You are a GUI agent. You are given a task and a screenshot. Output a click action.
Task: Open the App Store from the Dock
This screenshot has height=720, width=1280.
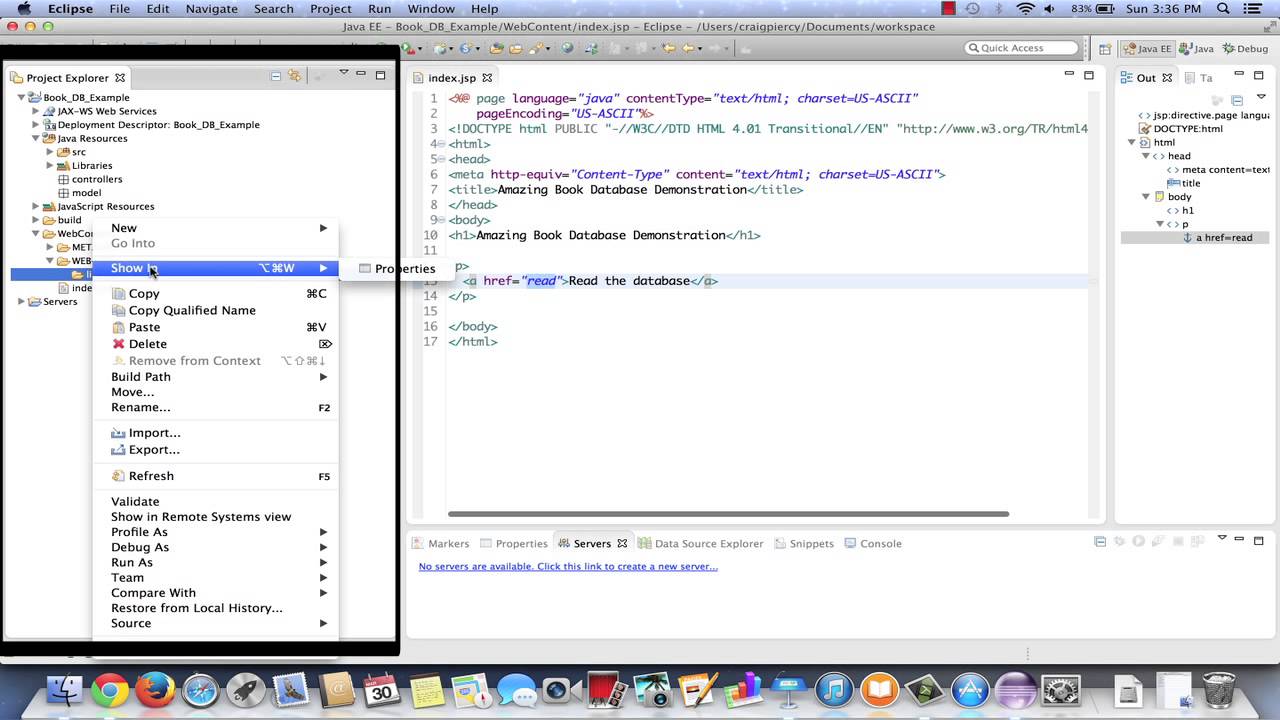click(x=968, y=690)
